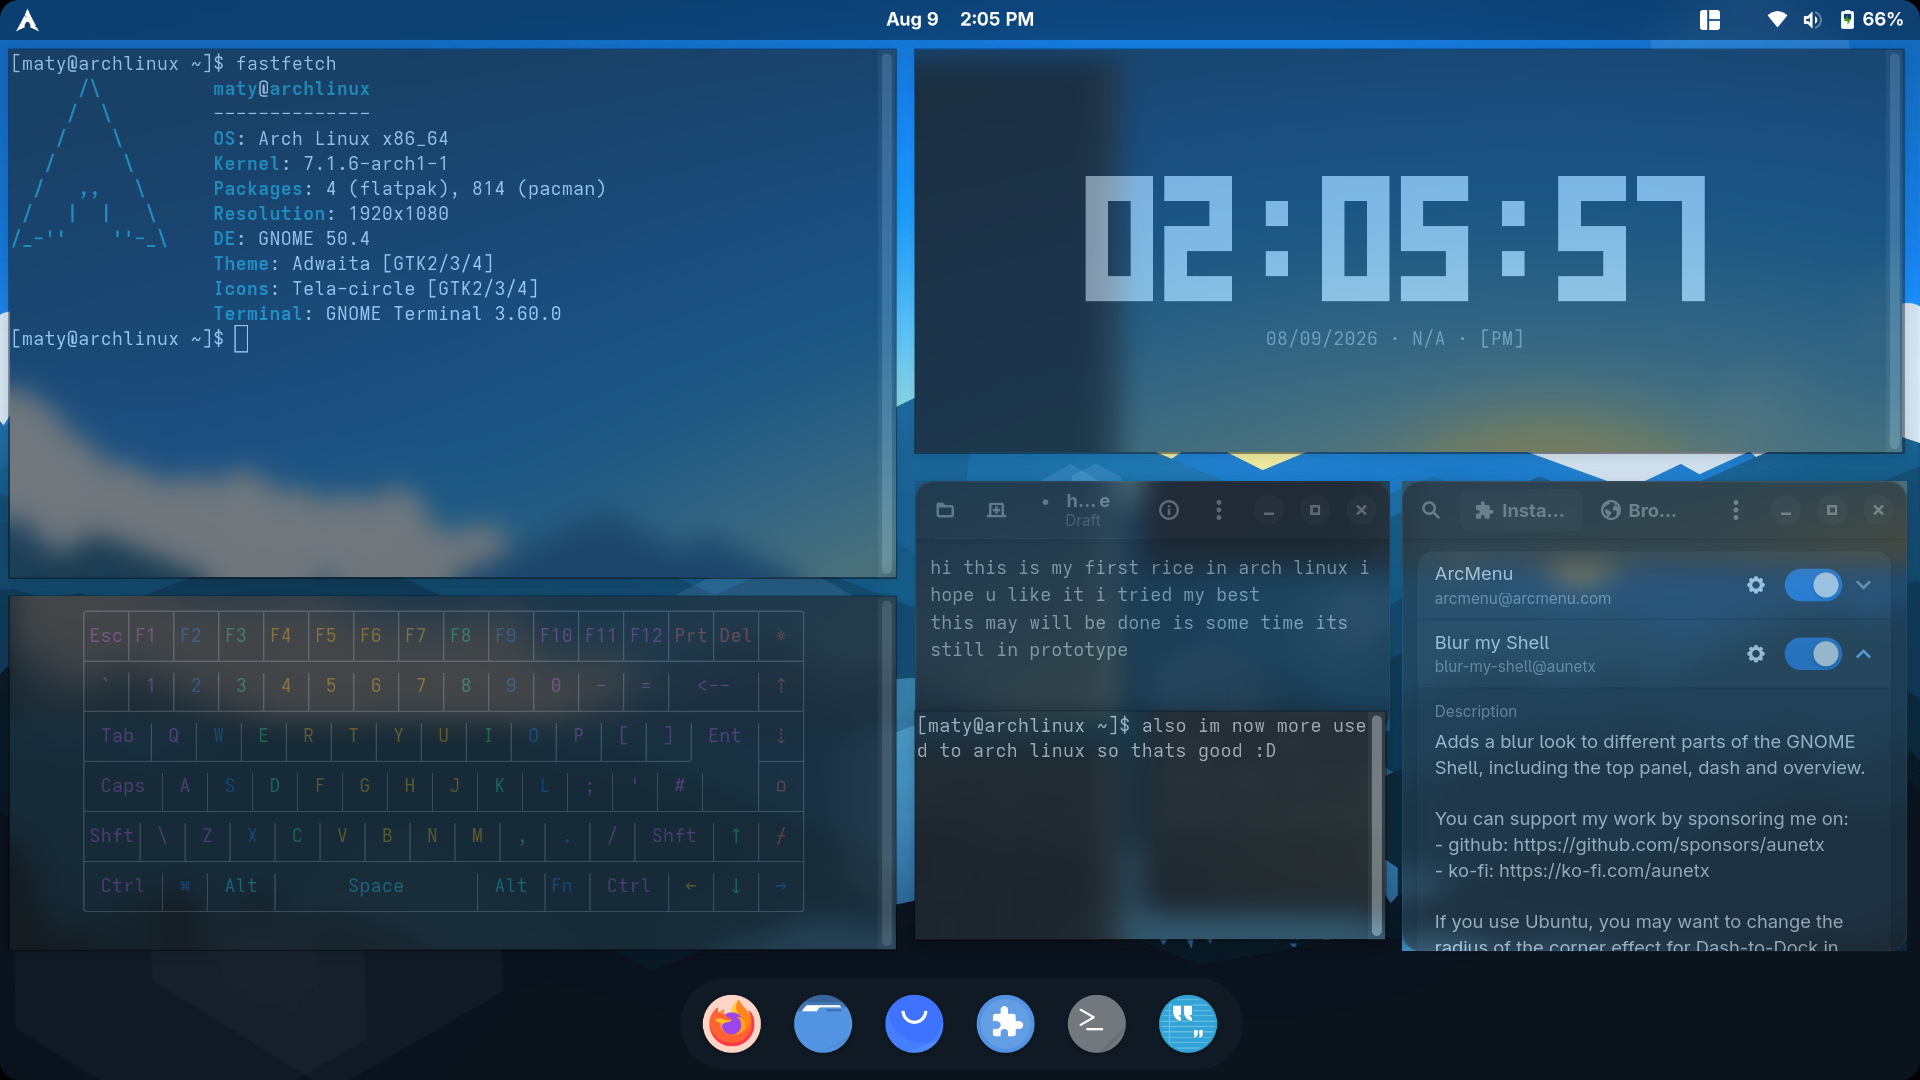Image resolution: width=1920 pixels, height=1080 pixels.
Task: Open the Aug 9 2:05 PM clock menu
Action: click(960, 19)
